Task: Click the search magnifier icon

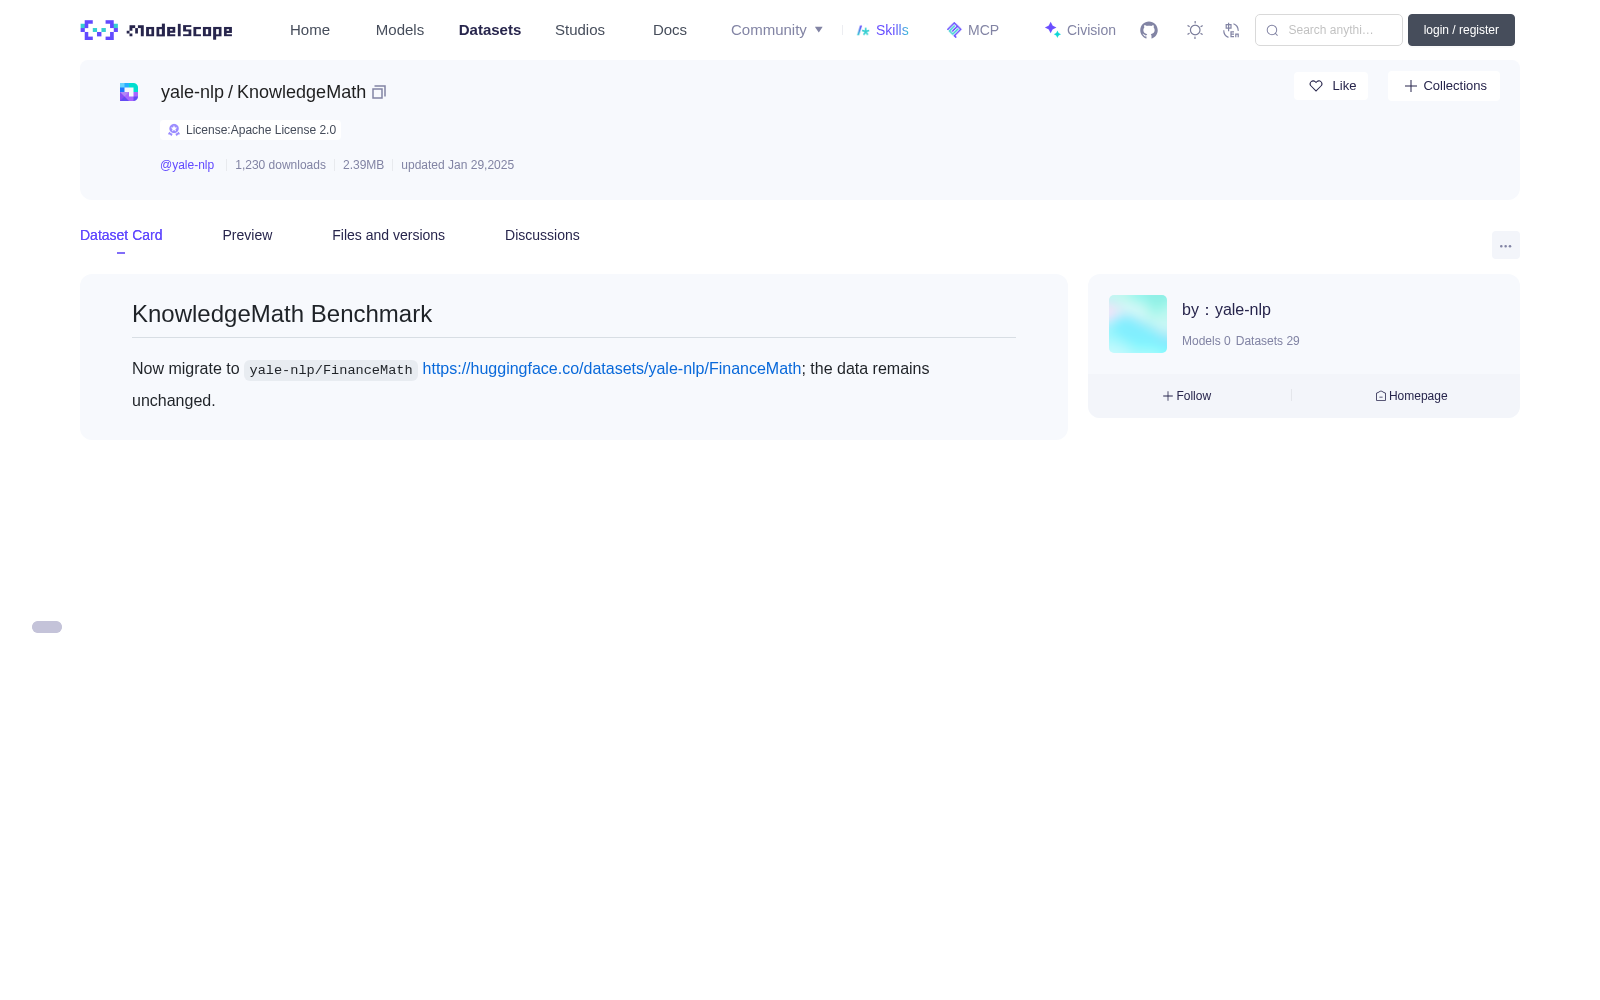Action: (x=1272, y=30)
